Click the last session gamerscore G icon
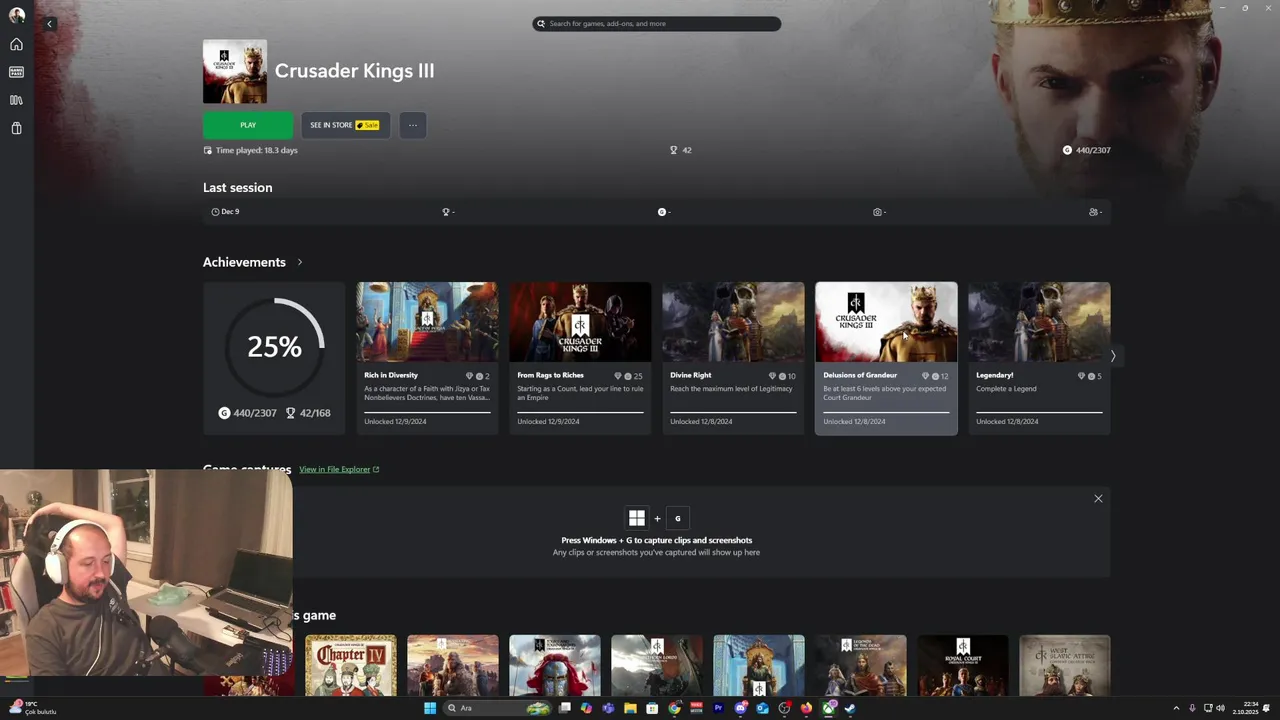 pyautogui.click(x=661, y=212)
